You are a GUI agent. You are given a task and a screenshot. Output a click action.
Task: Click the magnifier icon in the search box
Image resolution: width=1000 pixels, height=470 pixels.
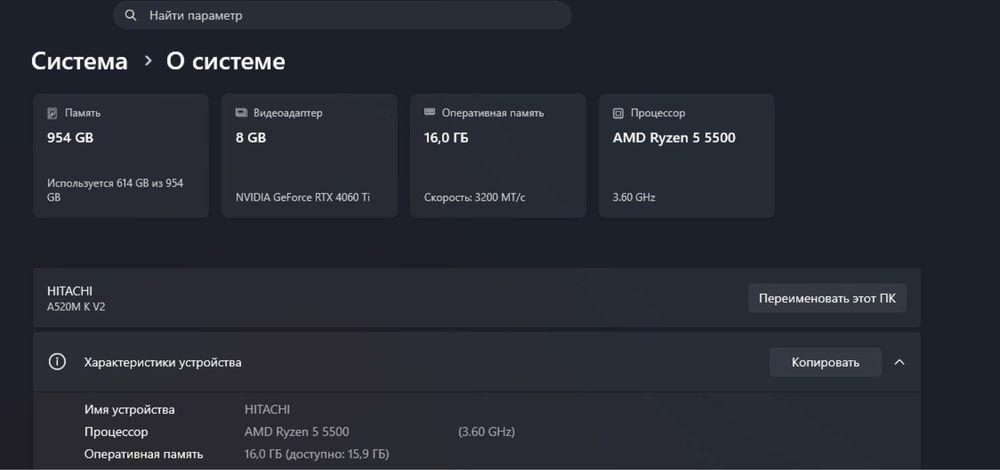click(x=131, y=16)
